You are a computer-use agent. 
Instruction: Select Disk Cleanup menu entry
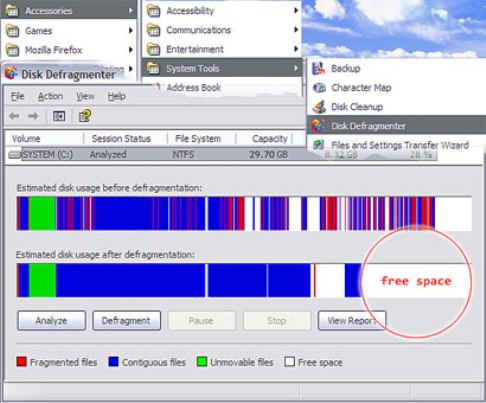point(357,107)
